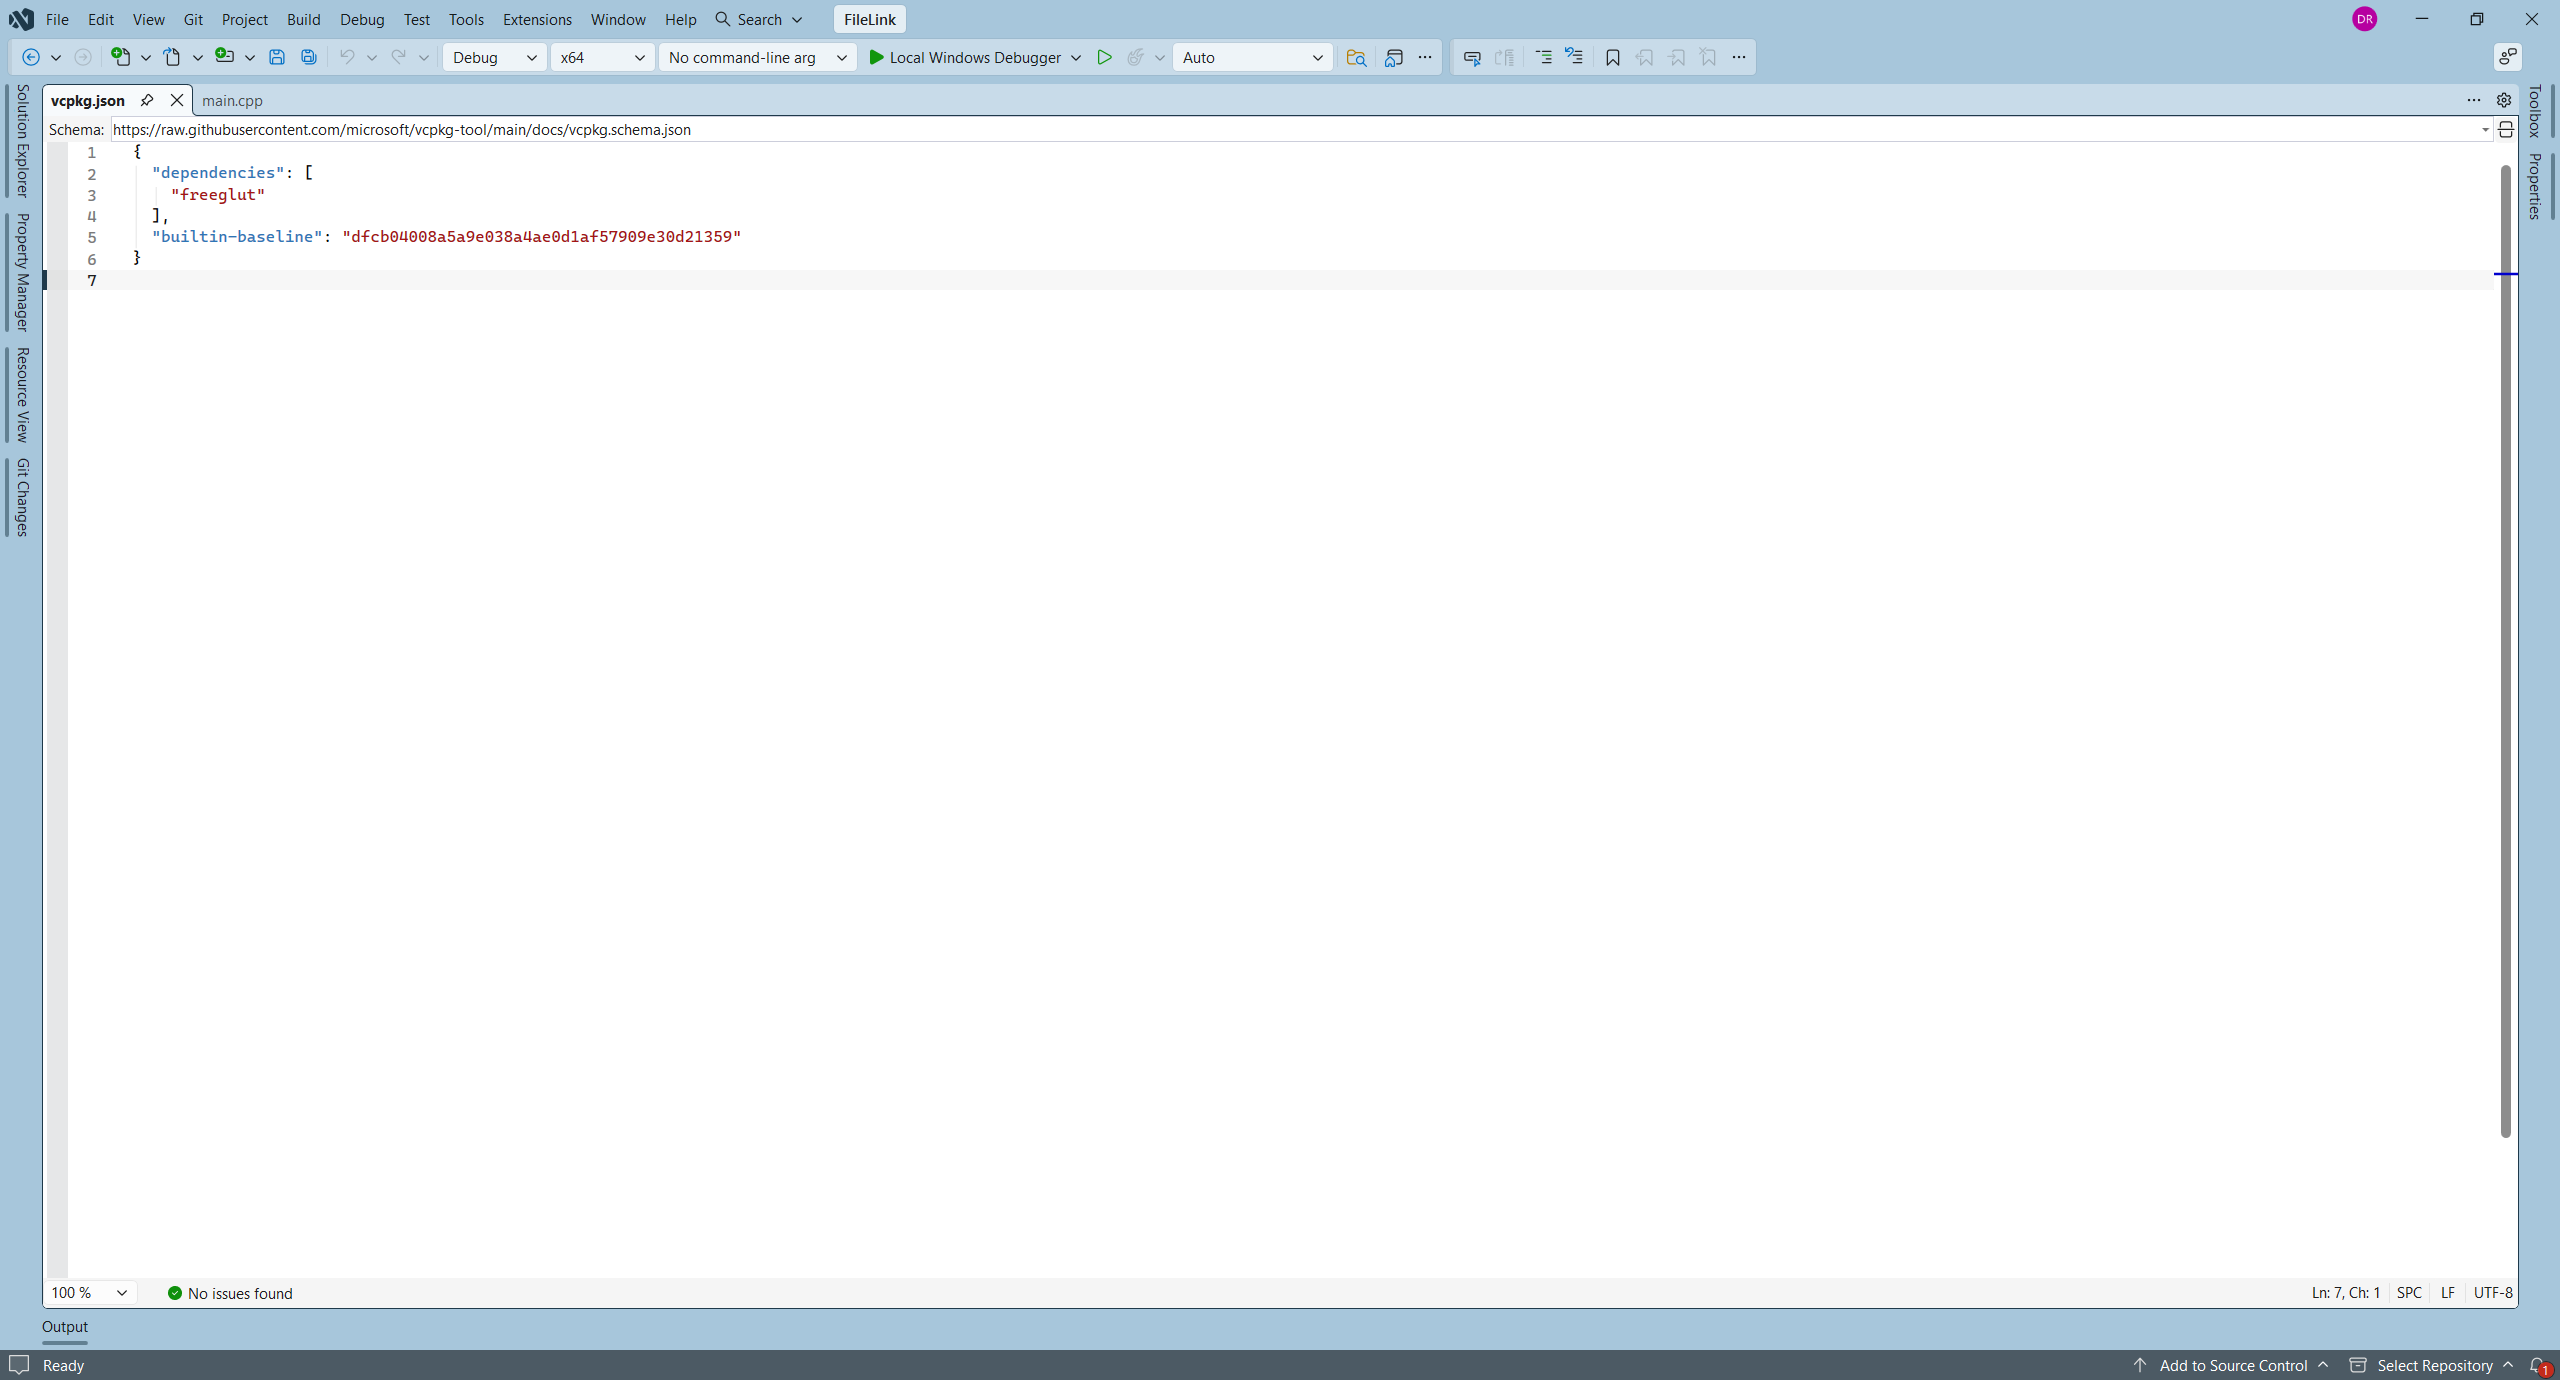The width and height of the screenshot is (2560, 1380).
Task: Toggle the SPC indentation indicator
Action: pyautogui.click(x=2410, y=1293)
